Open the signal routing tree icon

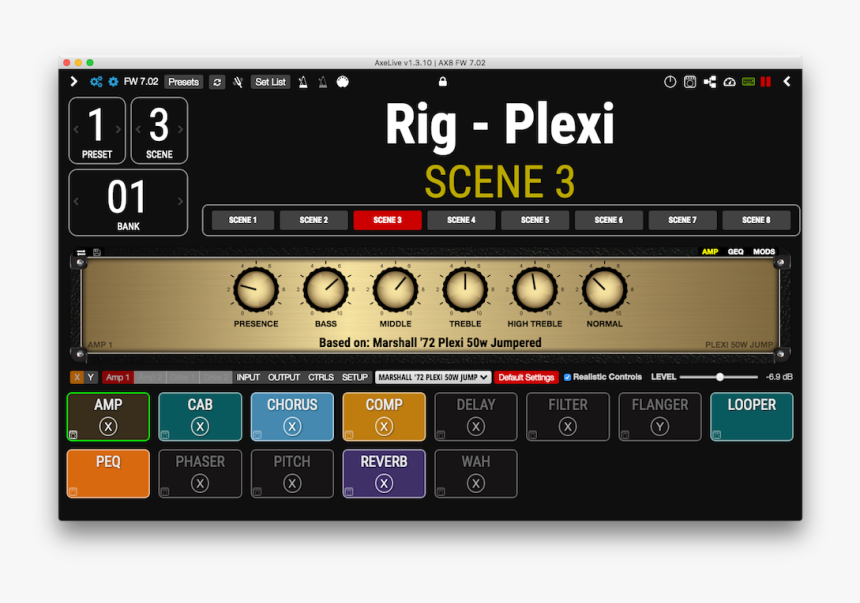[x=710, y=82]
